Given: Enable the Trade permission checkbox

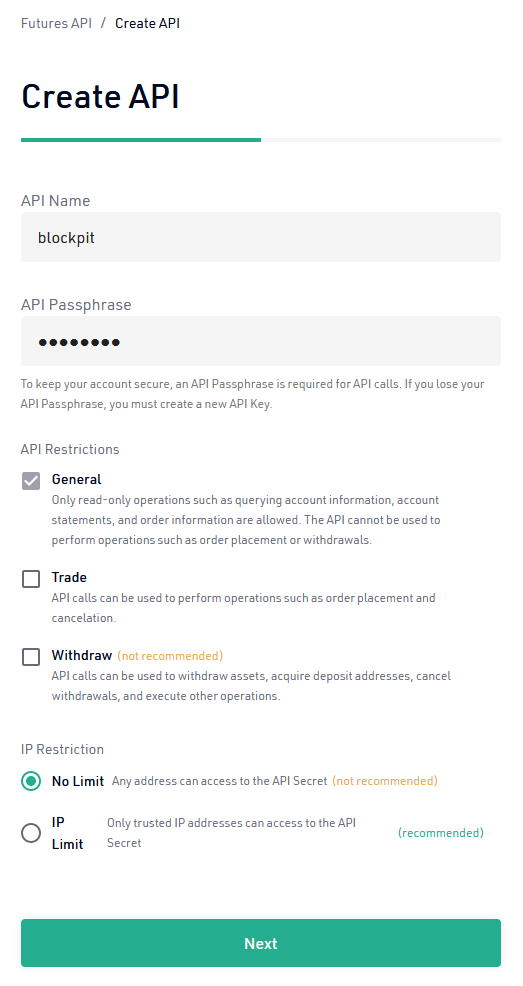Looking at the screenshot, I should pos(31,579).
